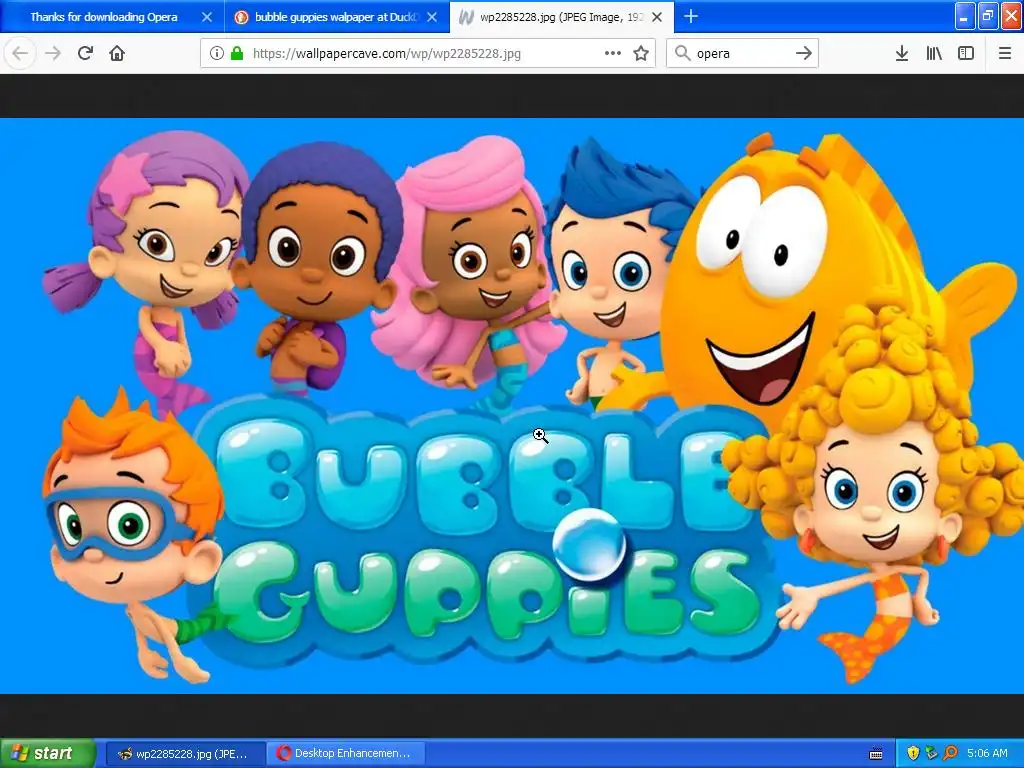Bookmark this page with the star
This screenshot has height=768, width=1024.
(x=641, y=54)
